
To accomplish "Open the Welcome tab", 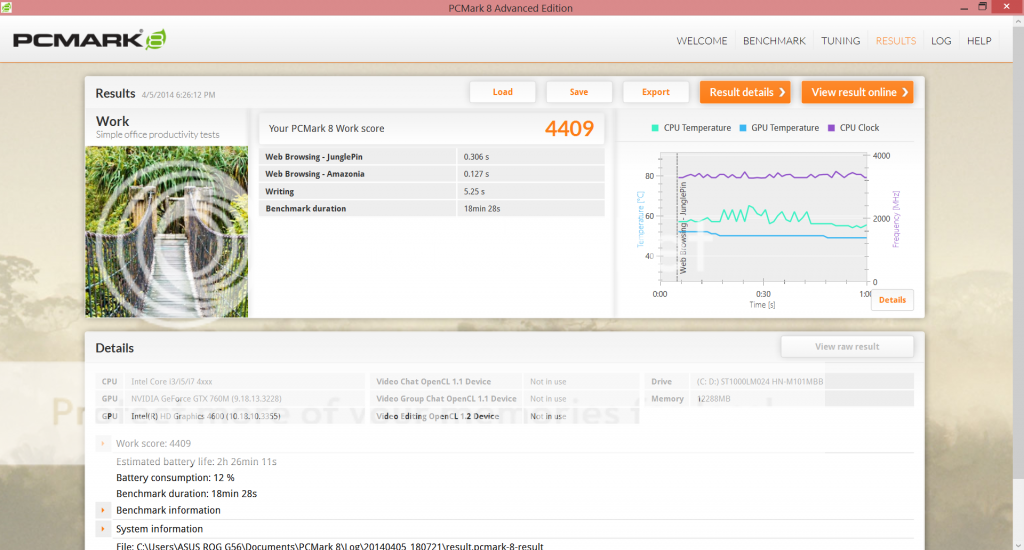I will (x=702, y=41).
